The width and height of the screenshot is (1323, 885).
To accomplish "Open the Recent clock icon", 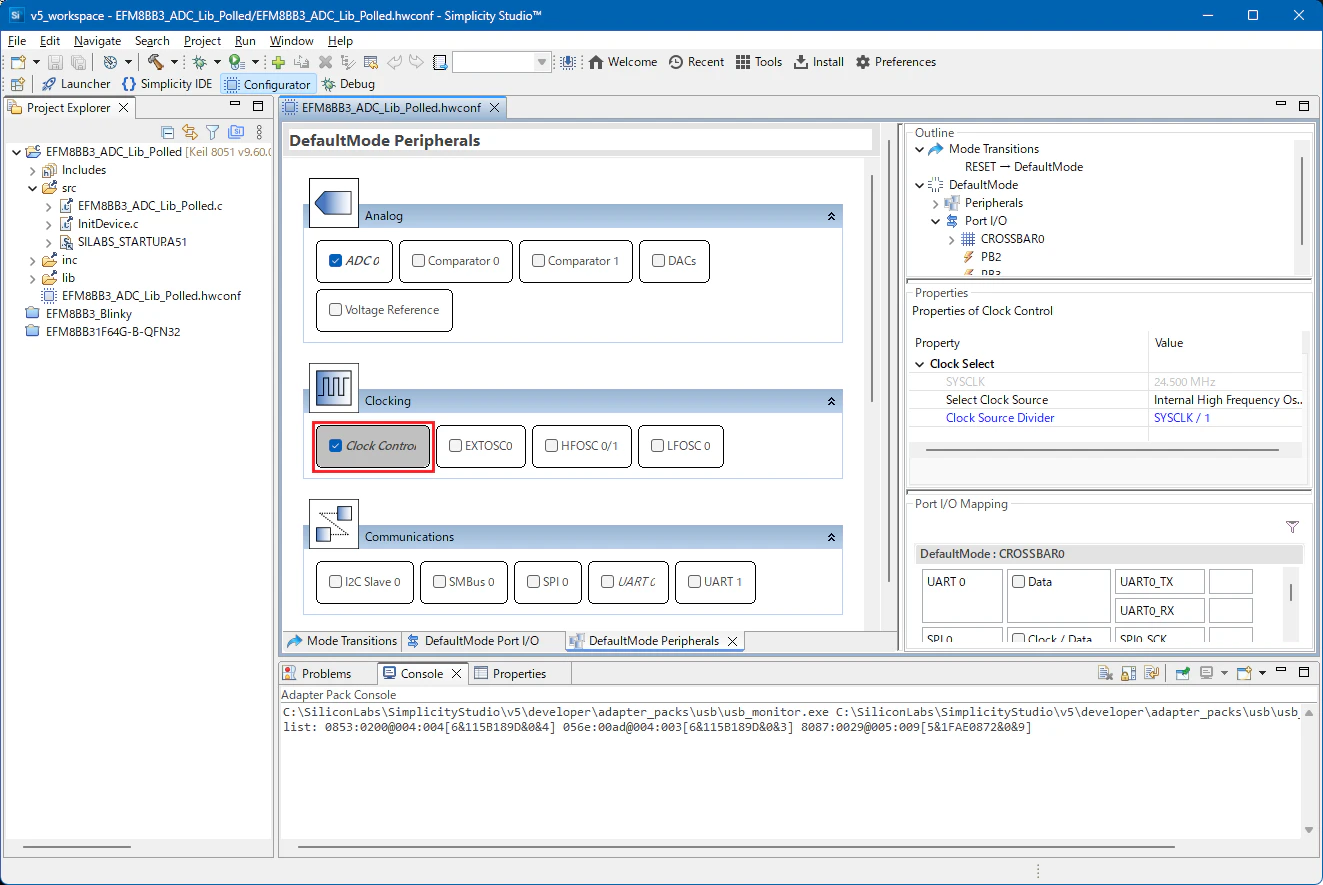I will point(676,62).
